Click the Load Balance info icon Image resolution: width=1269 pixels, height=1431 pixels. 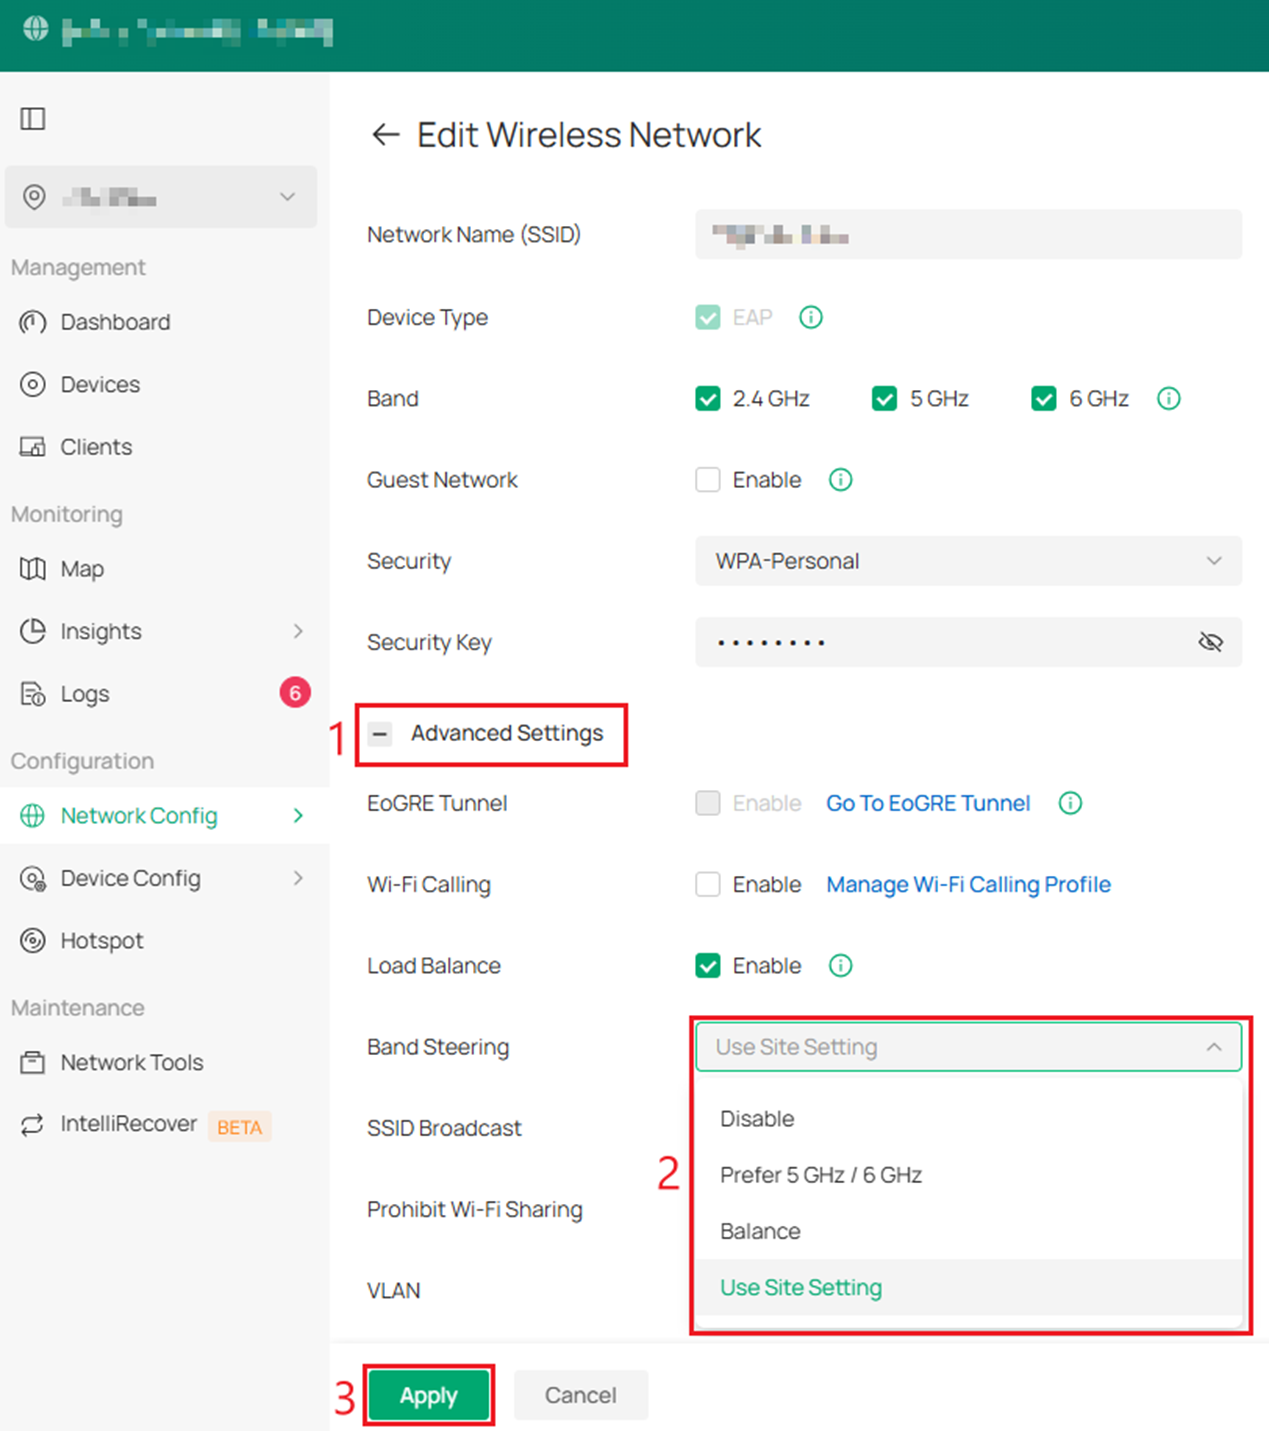[x=840, y=966]
